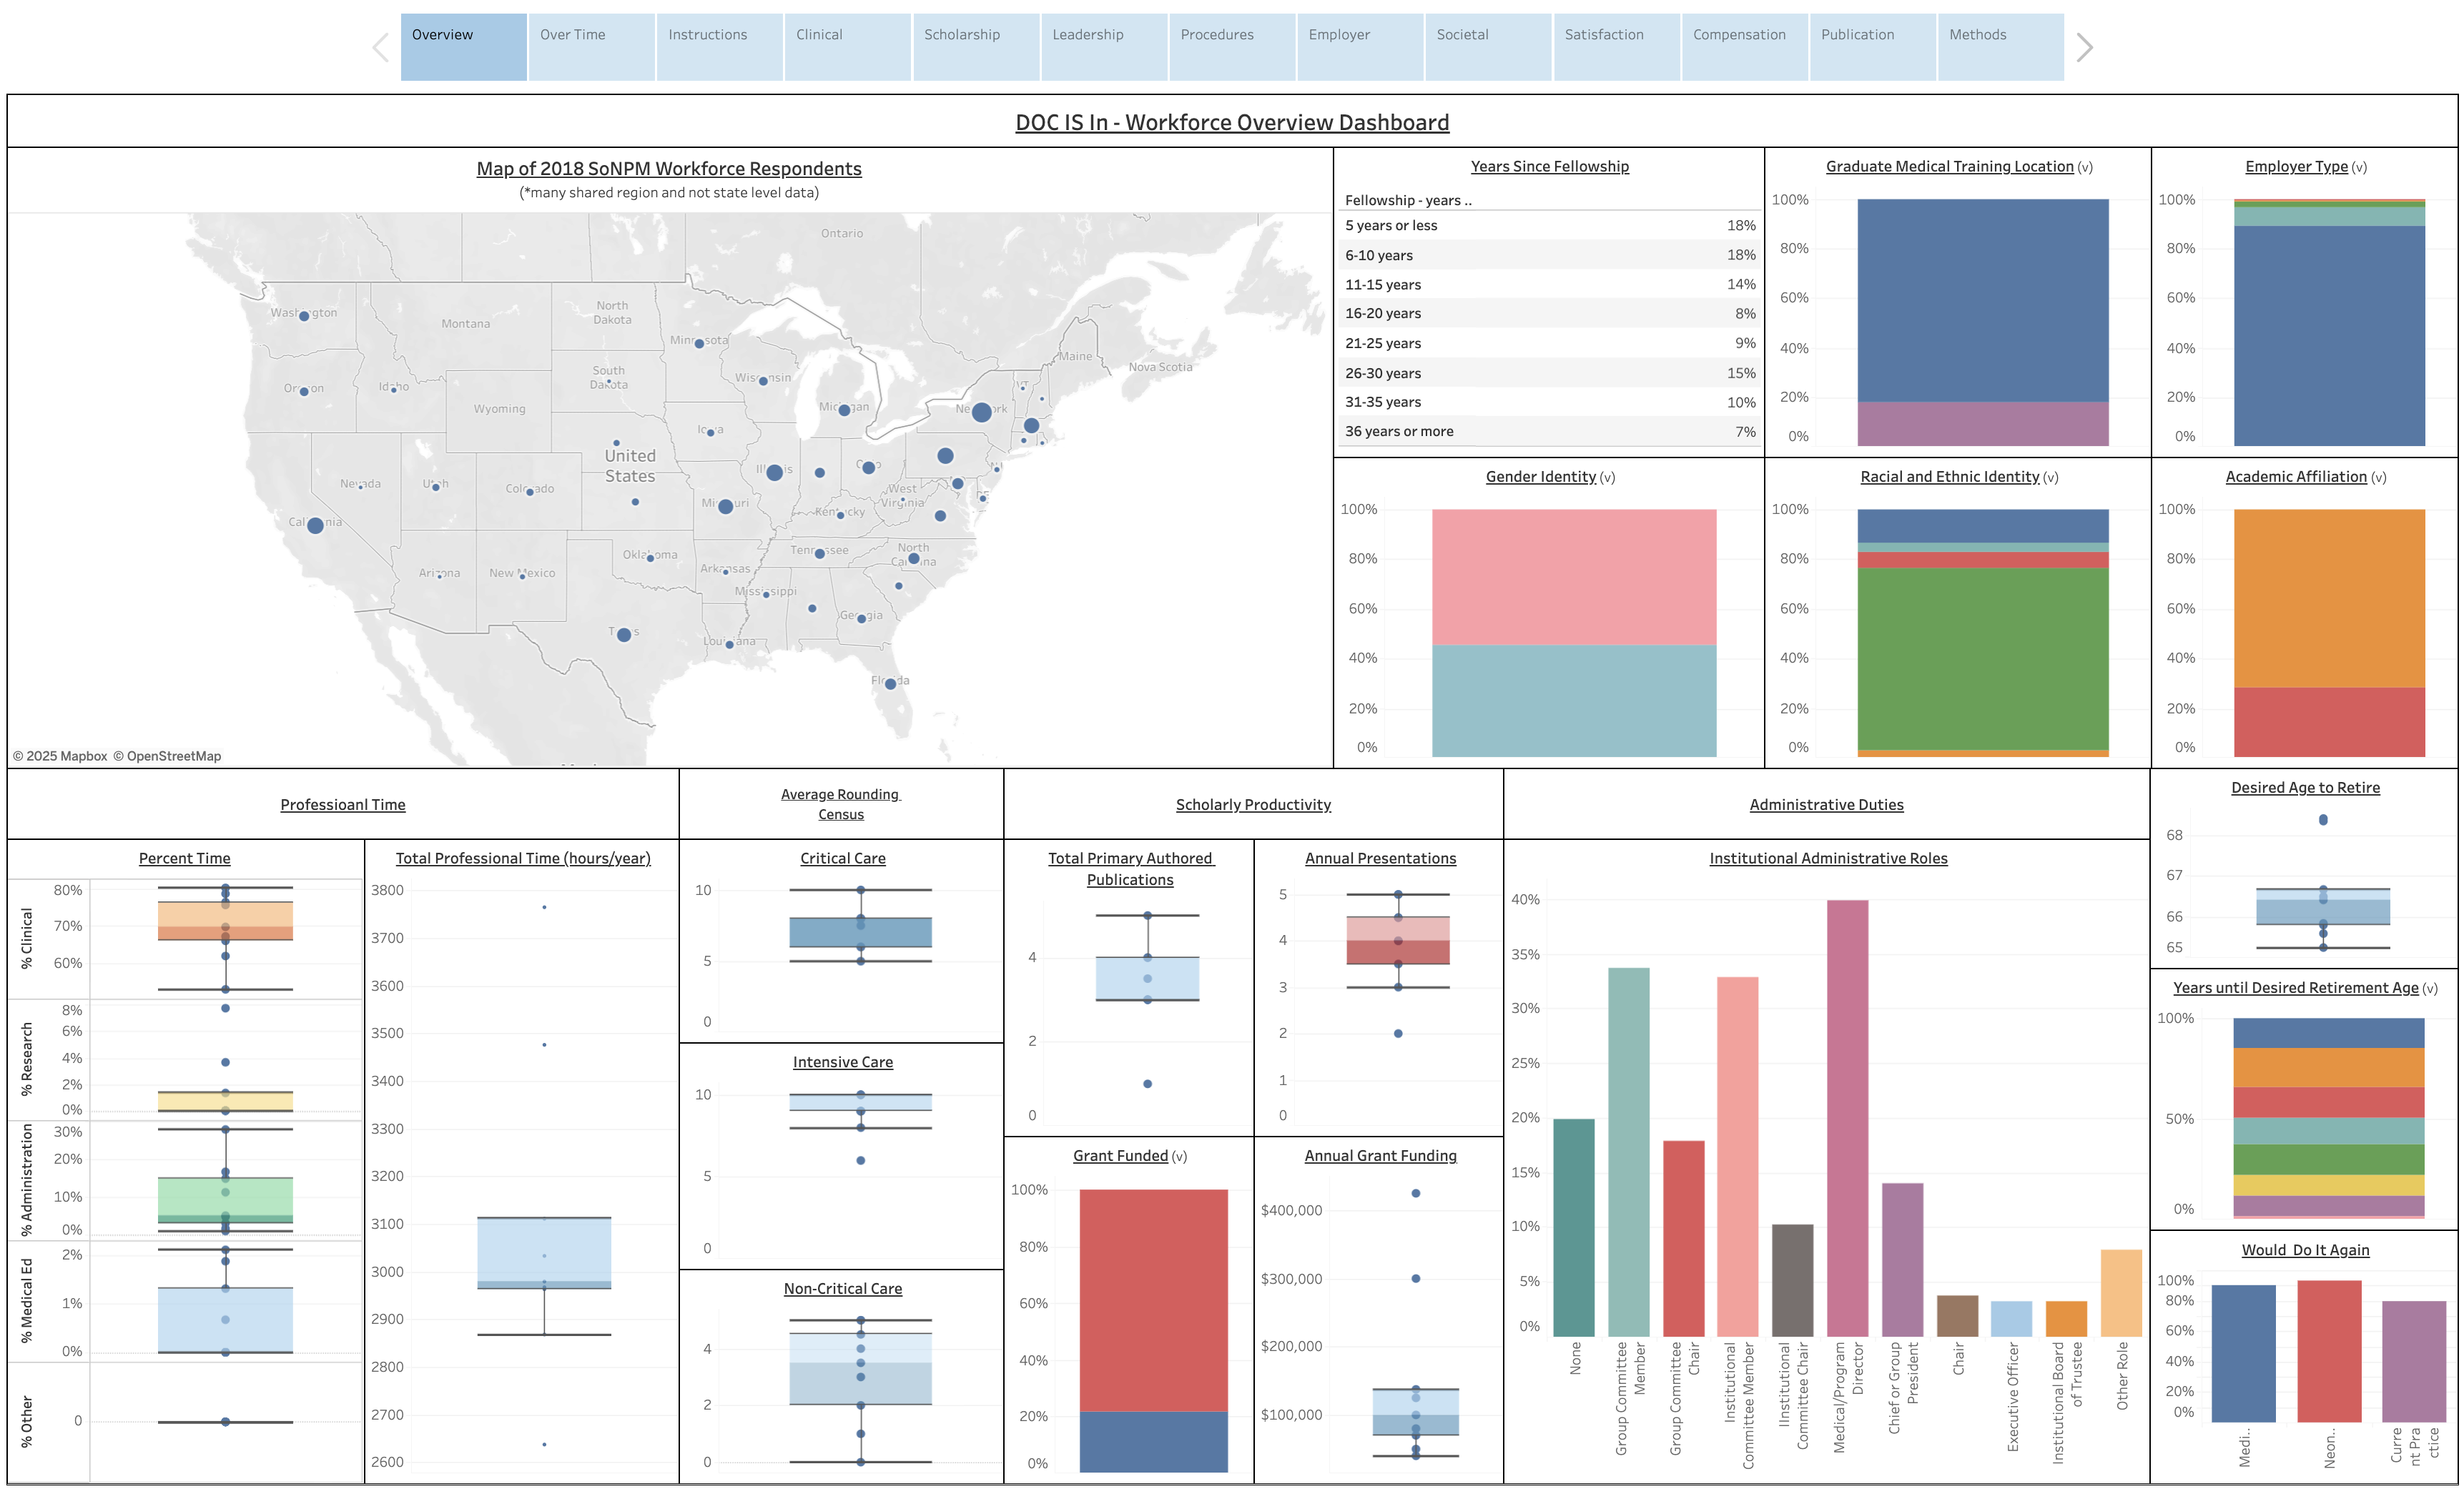Screen dimensions: 2464x1494
Task: Click the left arrow to scroll tabs
Action: (x=380, y=47)
